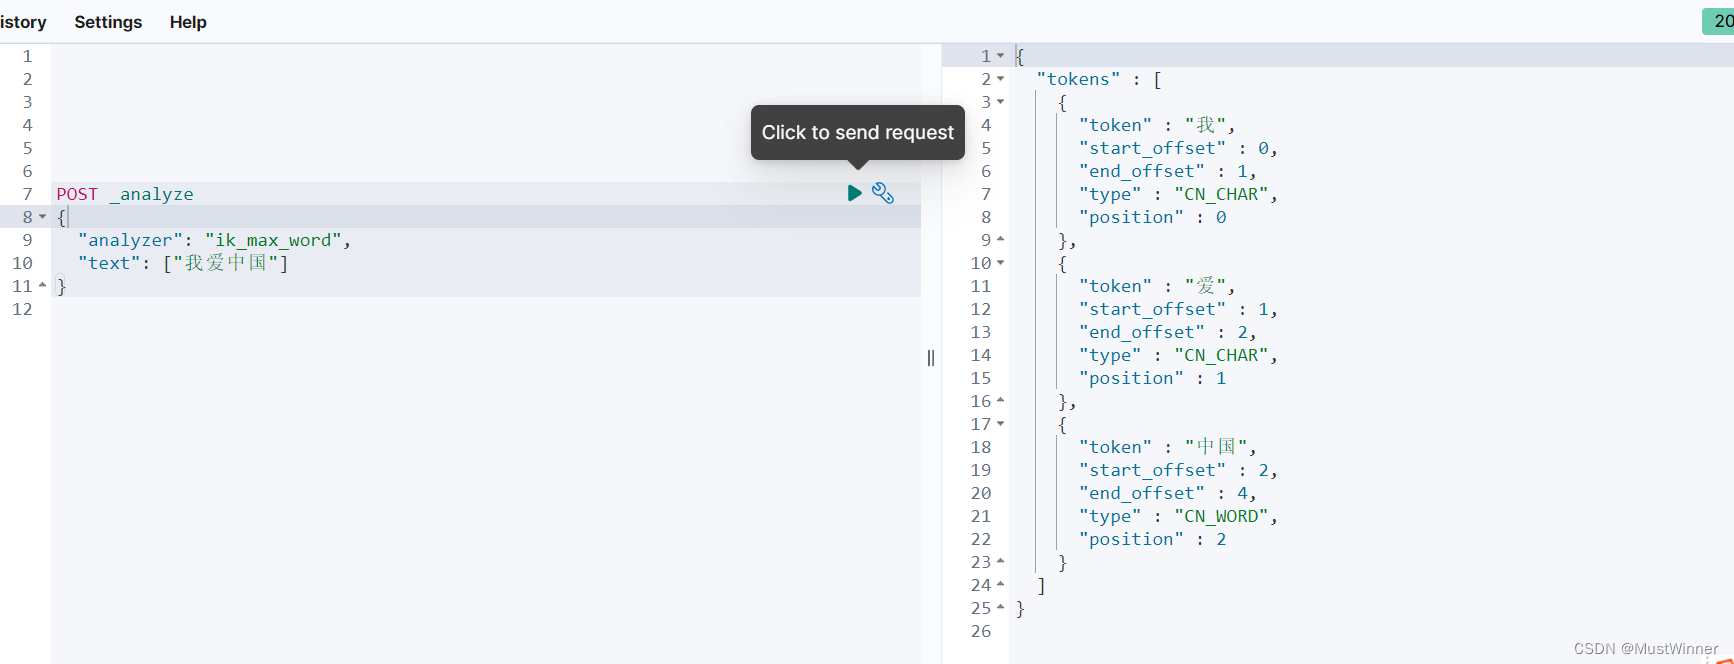
Task: Click the POST _analyze request line
Action: click(x=125, y=194)
